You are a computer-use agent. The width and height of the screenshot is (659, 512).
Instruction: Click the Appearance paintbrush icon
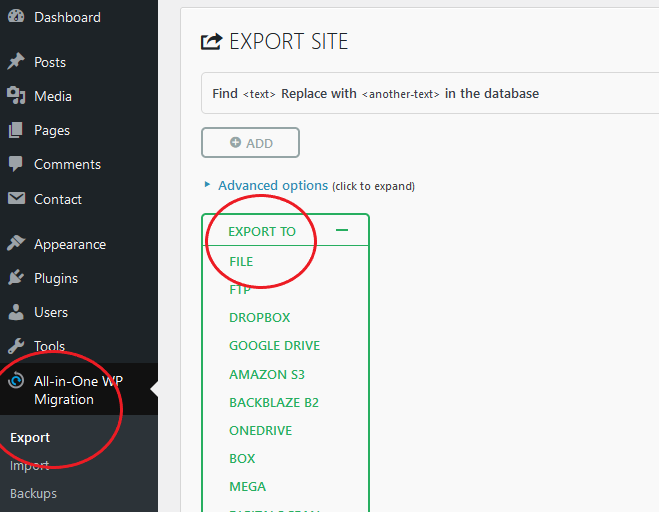point(16,243)
